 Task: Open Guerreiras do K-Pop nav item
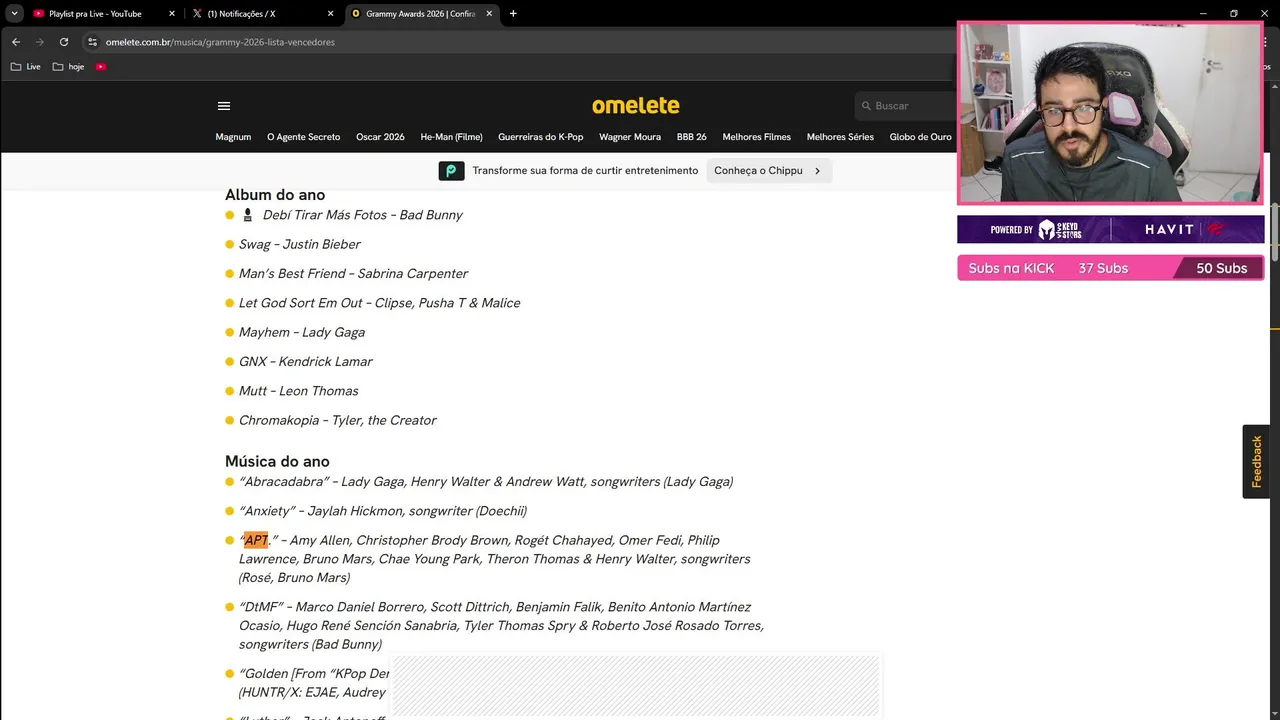pyautogui.click(x=540, y=137)
